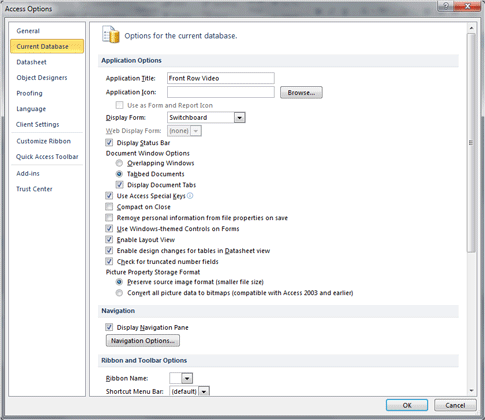Click the Picture Property Storage Format label
Screen dimensions: 485x420
(153, 272)
